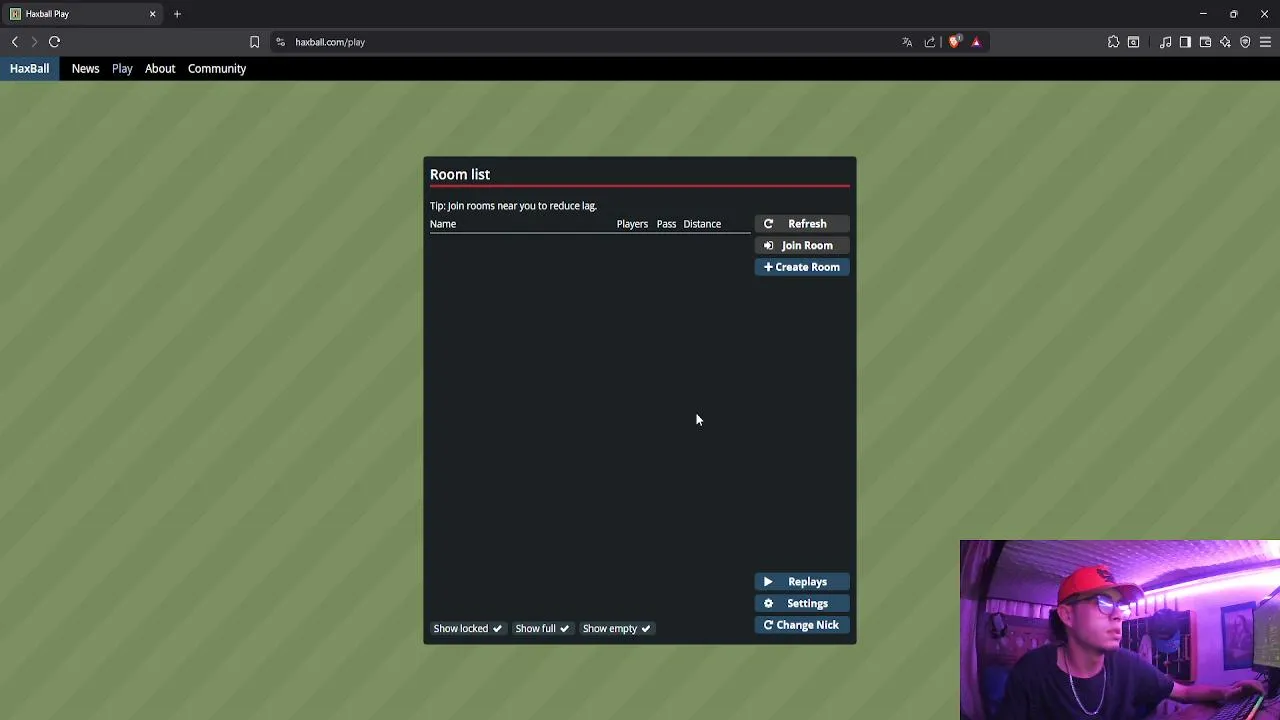Select the Haxball Play browser tab
Viewport: 1280px width, 720px height.
(x=80, y=14)
